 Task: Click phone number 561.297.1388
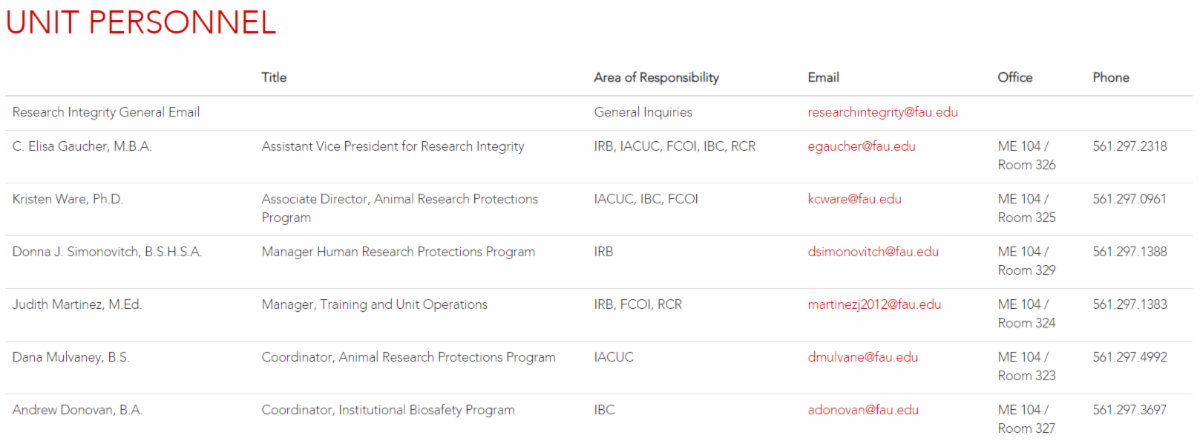[1130, 252]
